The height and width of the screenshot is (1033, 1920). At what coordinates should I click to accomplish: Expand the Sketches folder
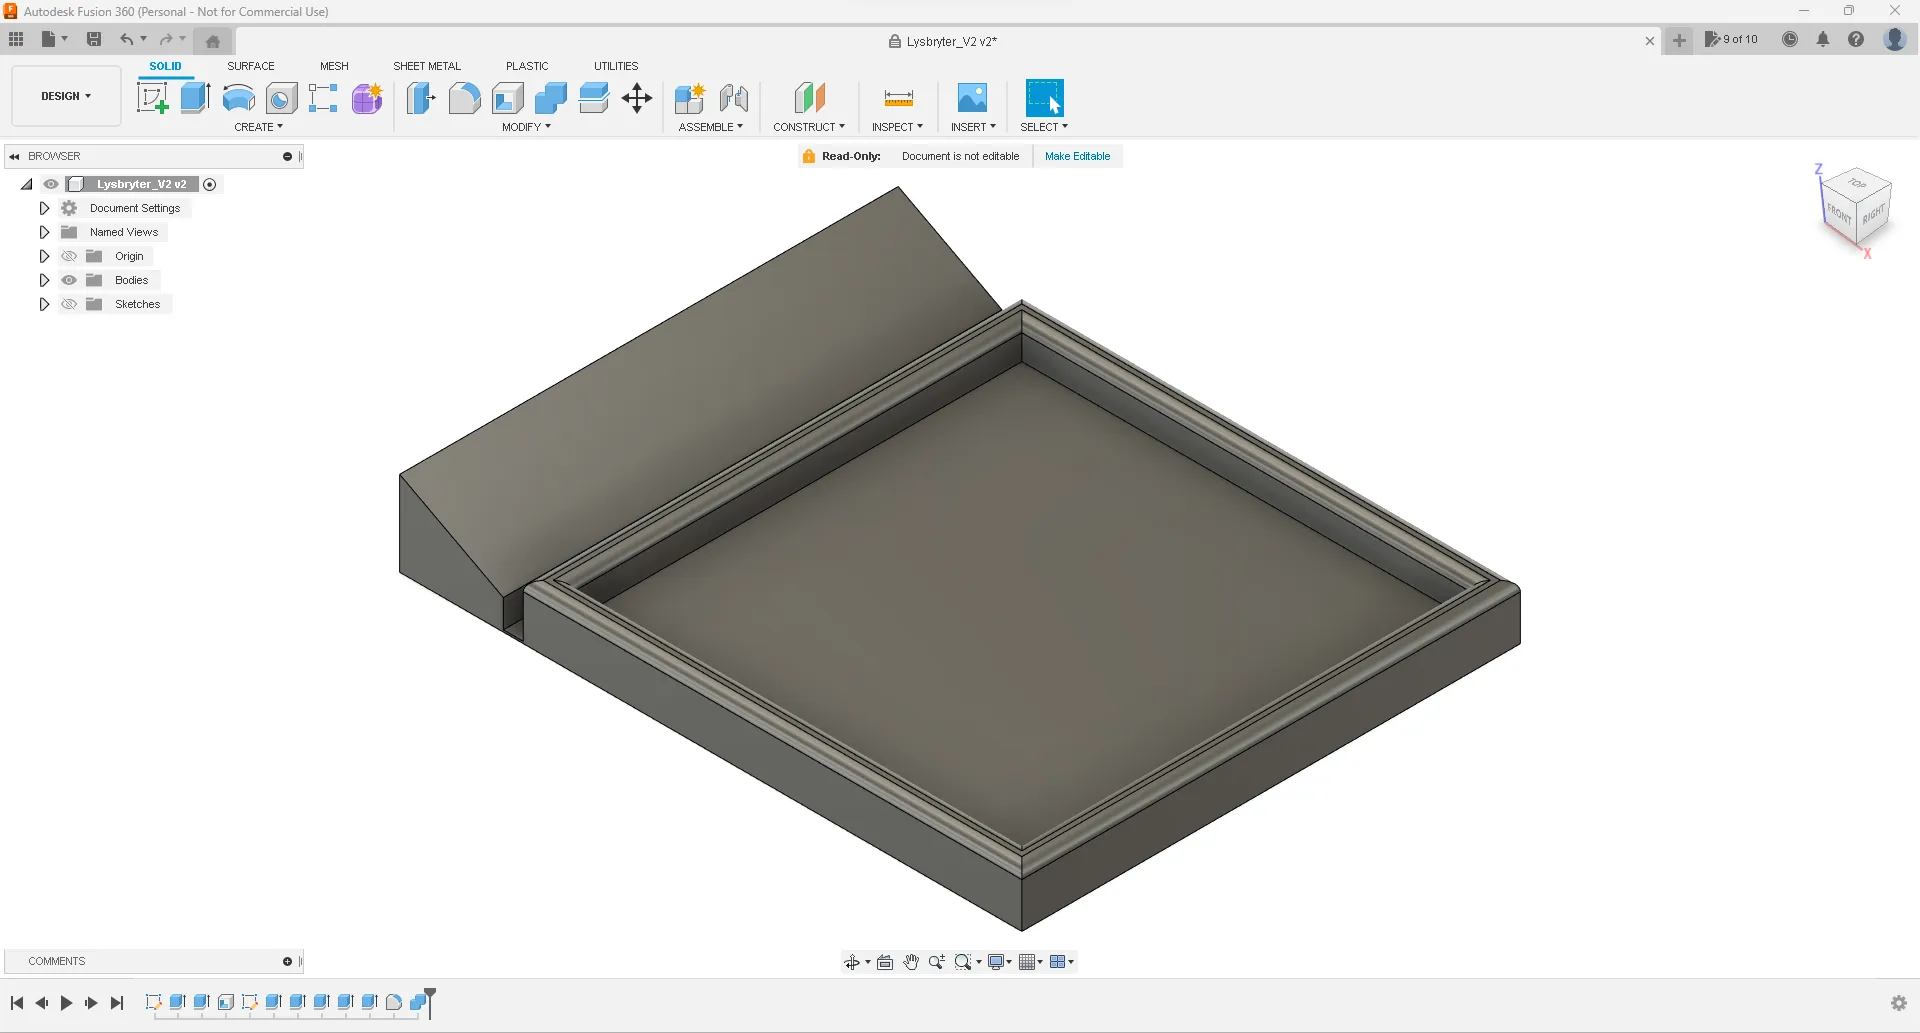point(44,304)
